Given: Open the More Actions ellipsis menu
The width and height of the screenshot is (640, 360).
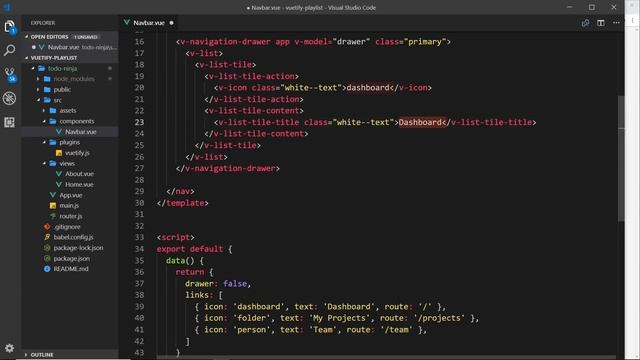Looking at the screenshot, I should [616, 23].
